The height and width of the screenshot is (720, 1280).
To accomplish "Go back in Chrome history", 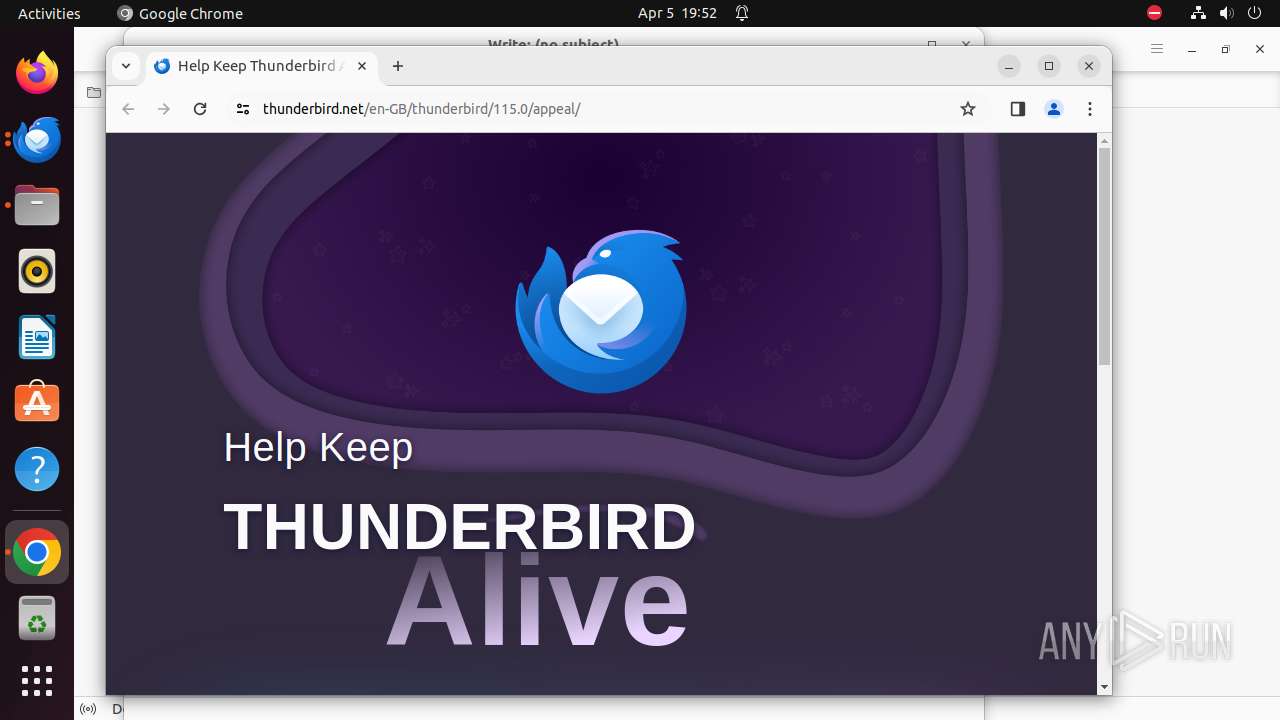I will point(128,109).
